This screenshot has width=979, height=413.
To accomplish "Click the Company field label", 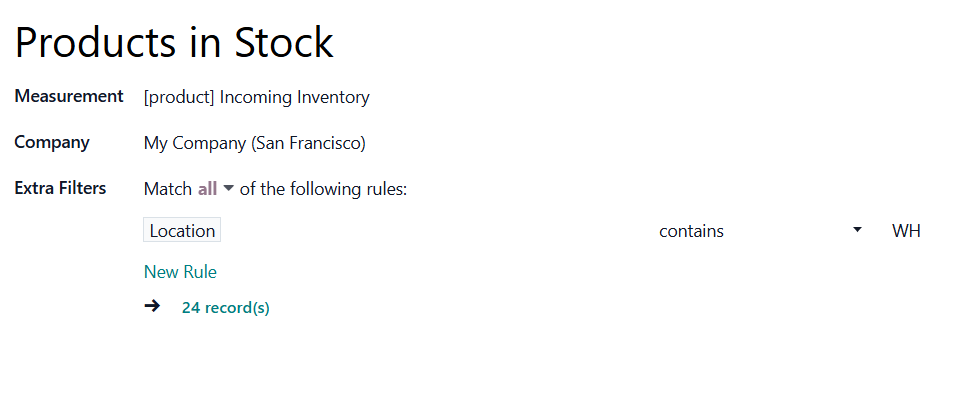I will tap(52, 142).
